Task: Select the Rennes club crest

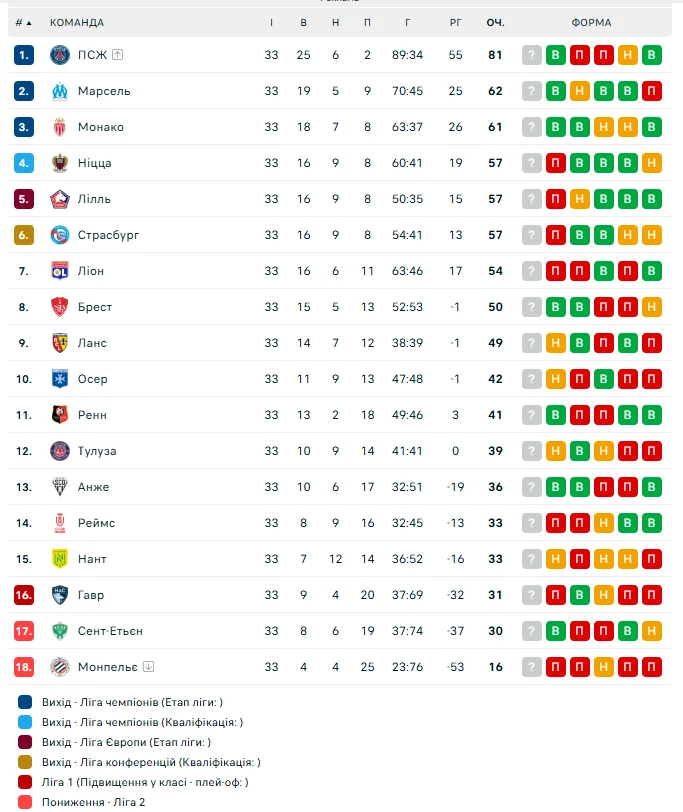Action: (59, 415)
